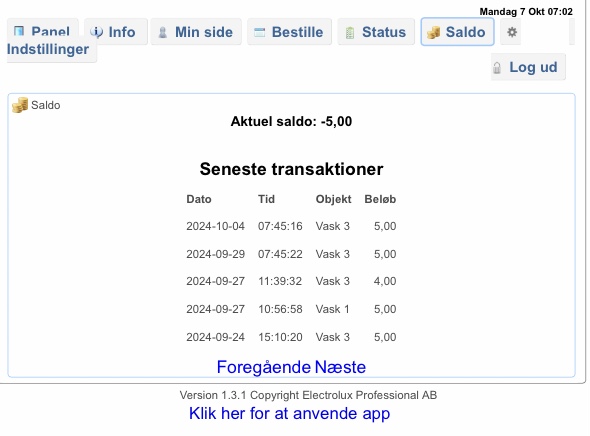Screen dimensions: 590x436
Task: Follow the Klik her for at anvende app link
Action: (x=289, y=413)
